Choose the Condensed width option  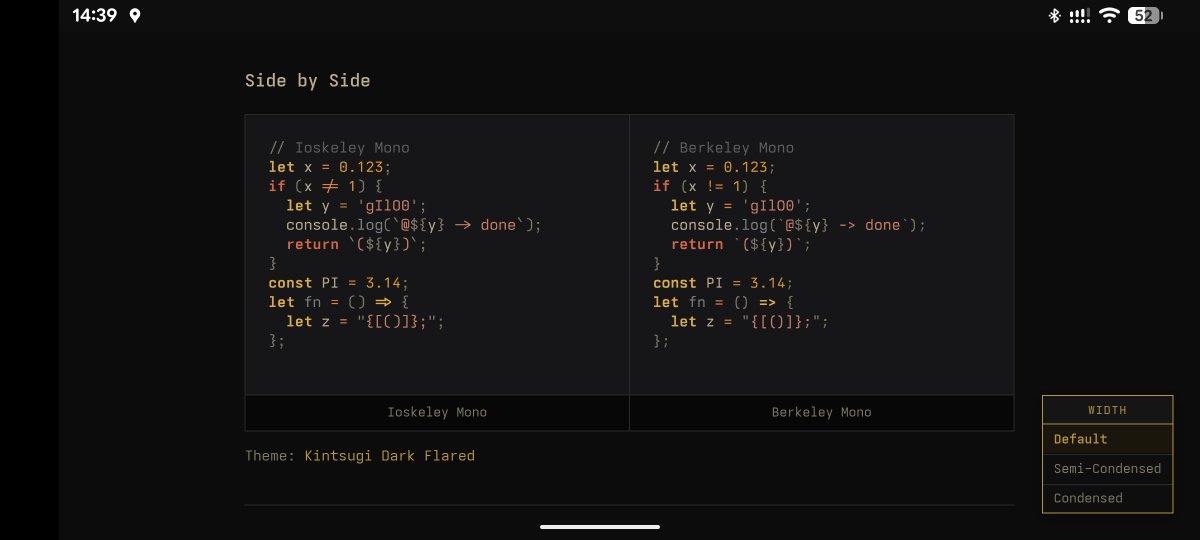1107,498
